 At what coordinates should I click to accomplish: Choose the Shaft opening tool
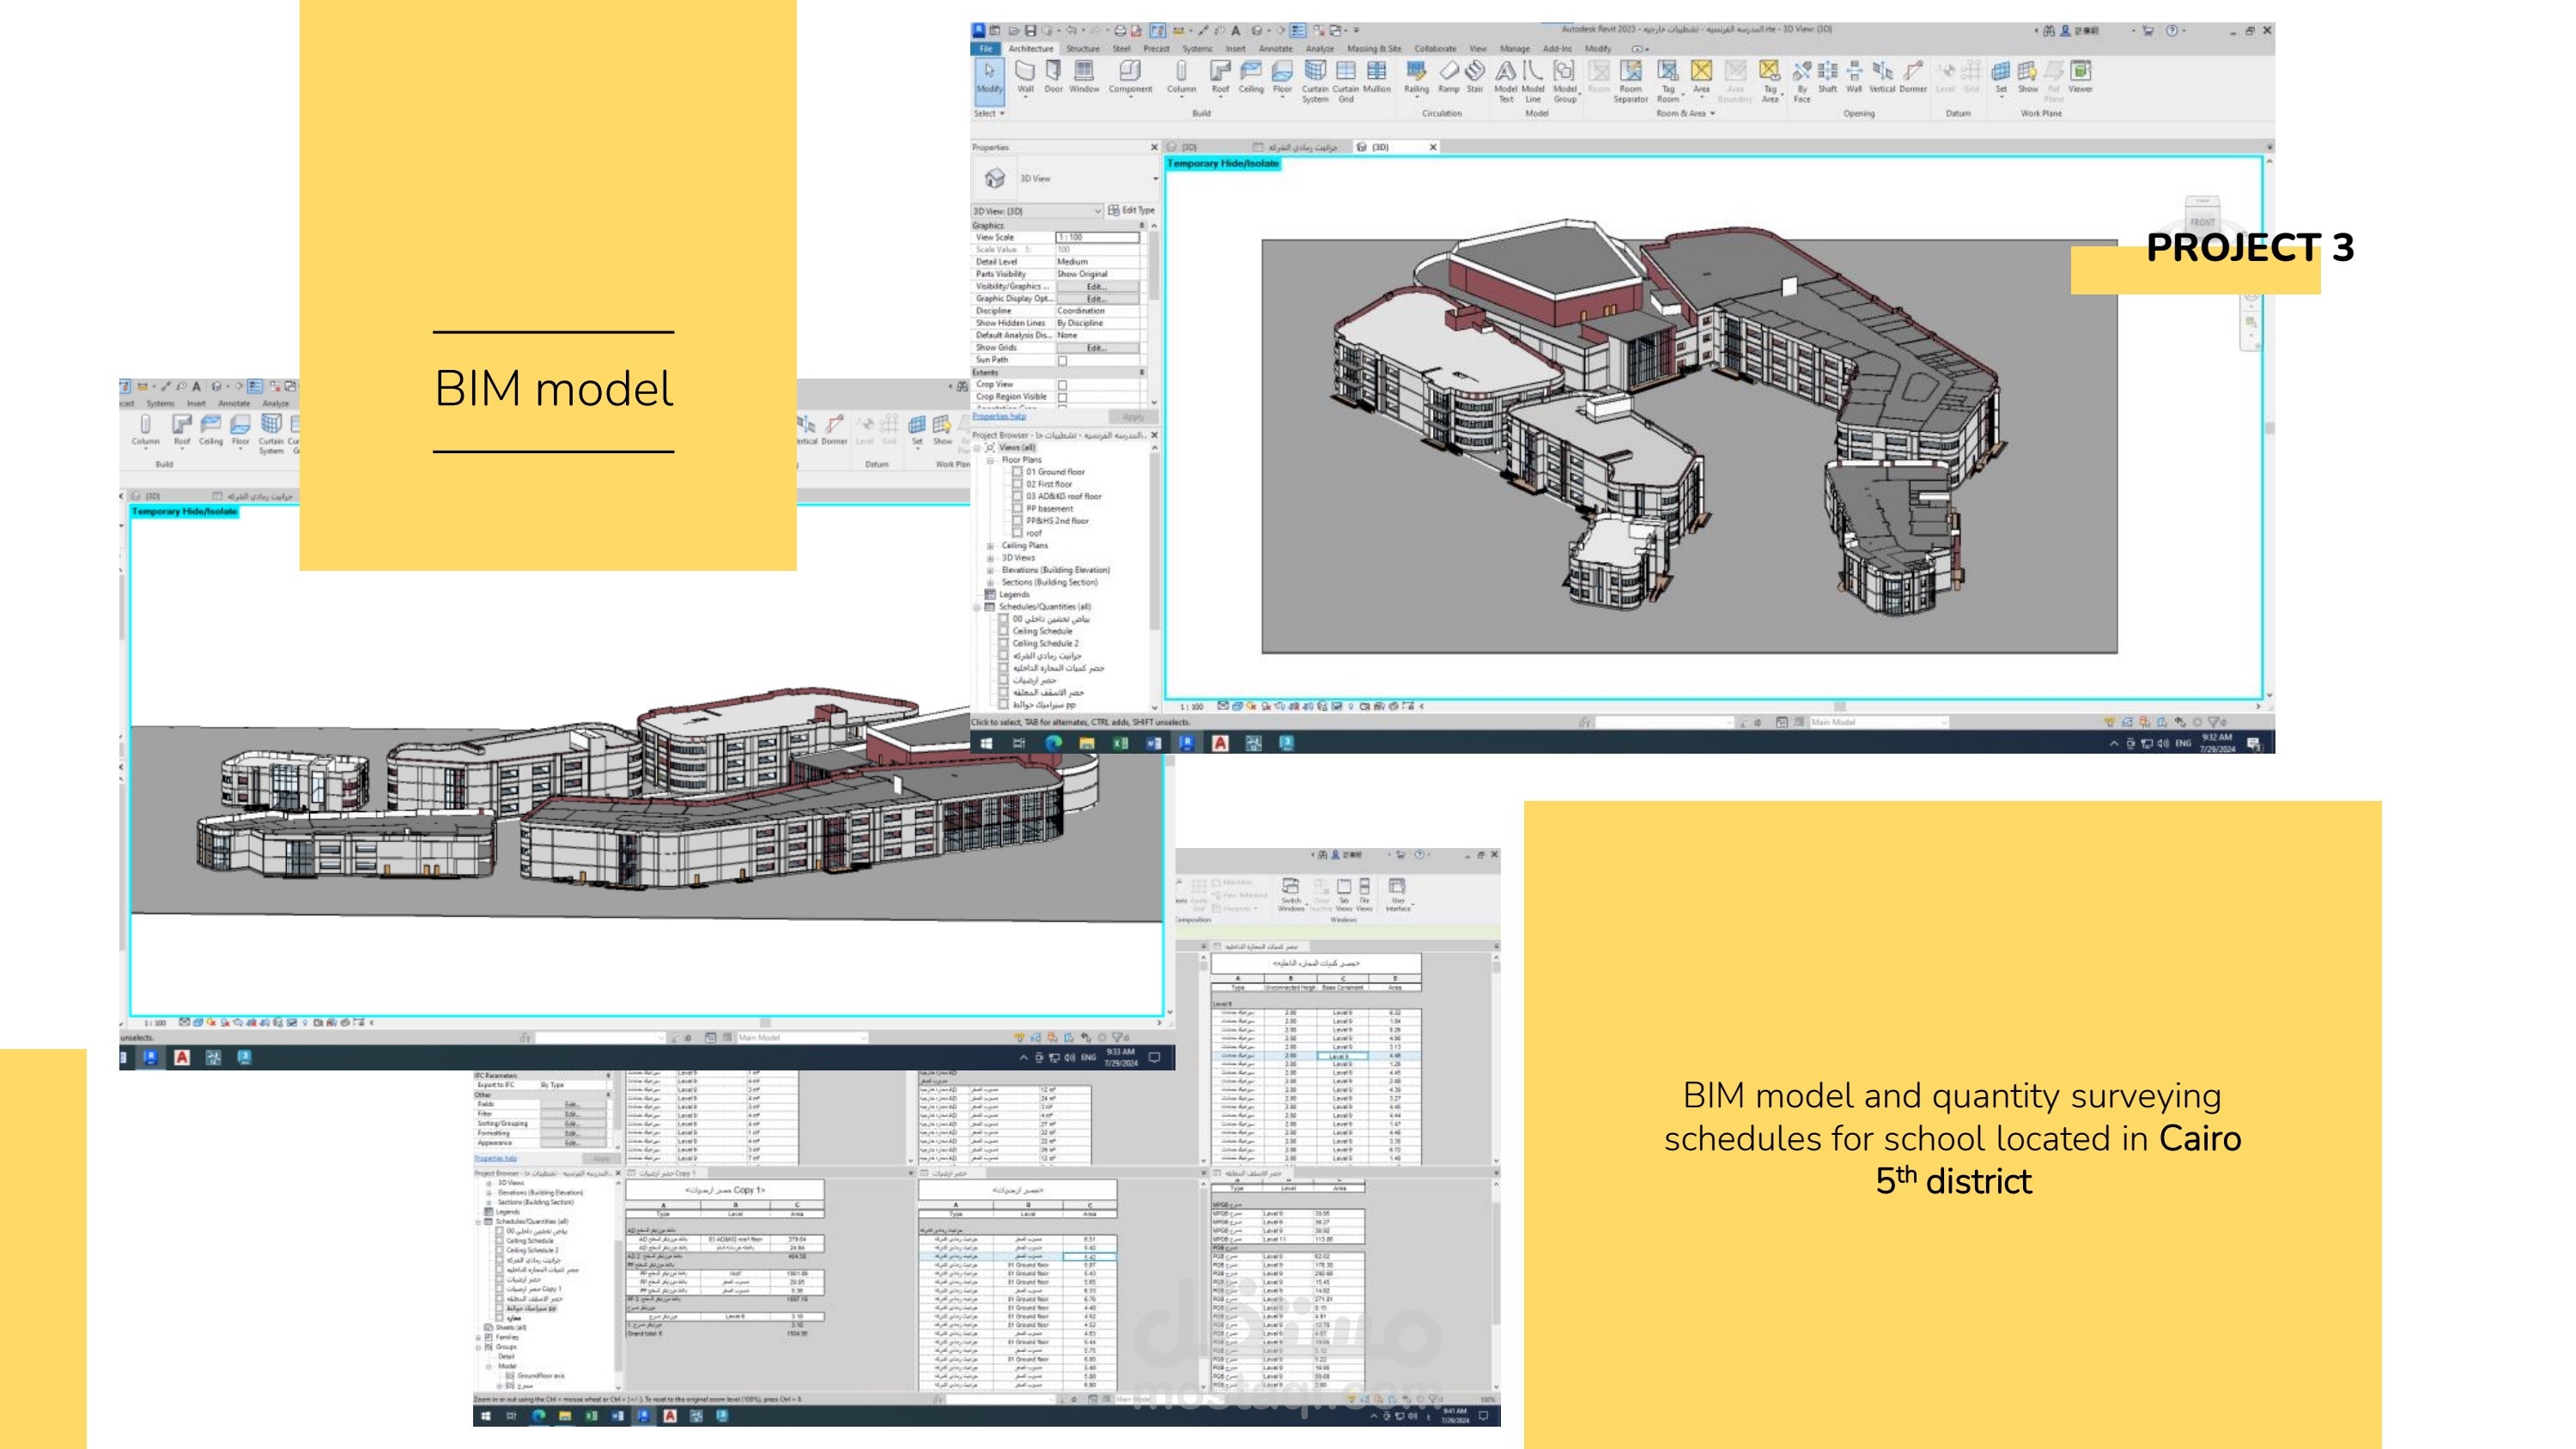point(1827,77)
